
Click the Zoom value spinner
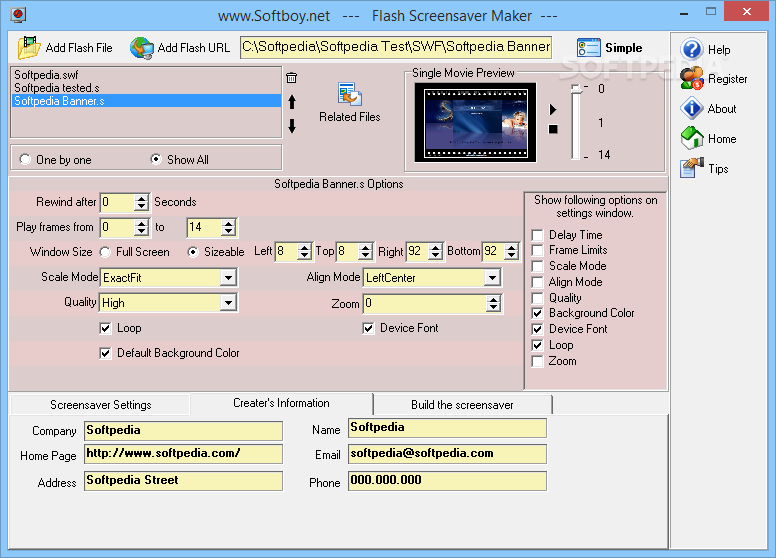pos(493,303)
